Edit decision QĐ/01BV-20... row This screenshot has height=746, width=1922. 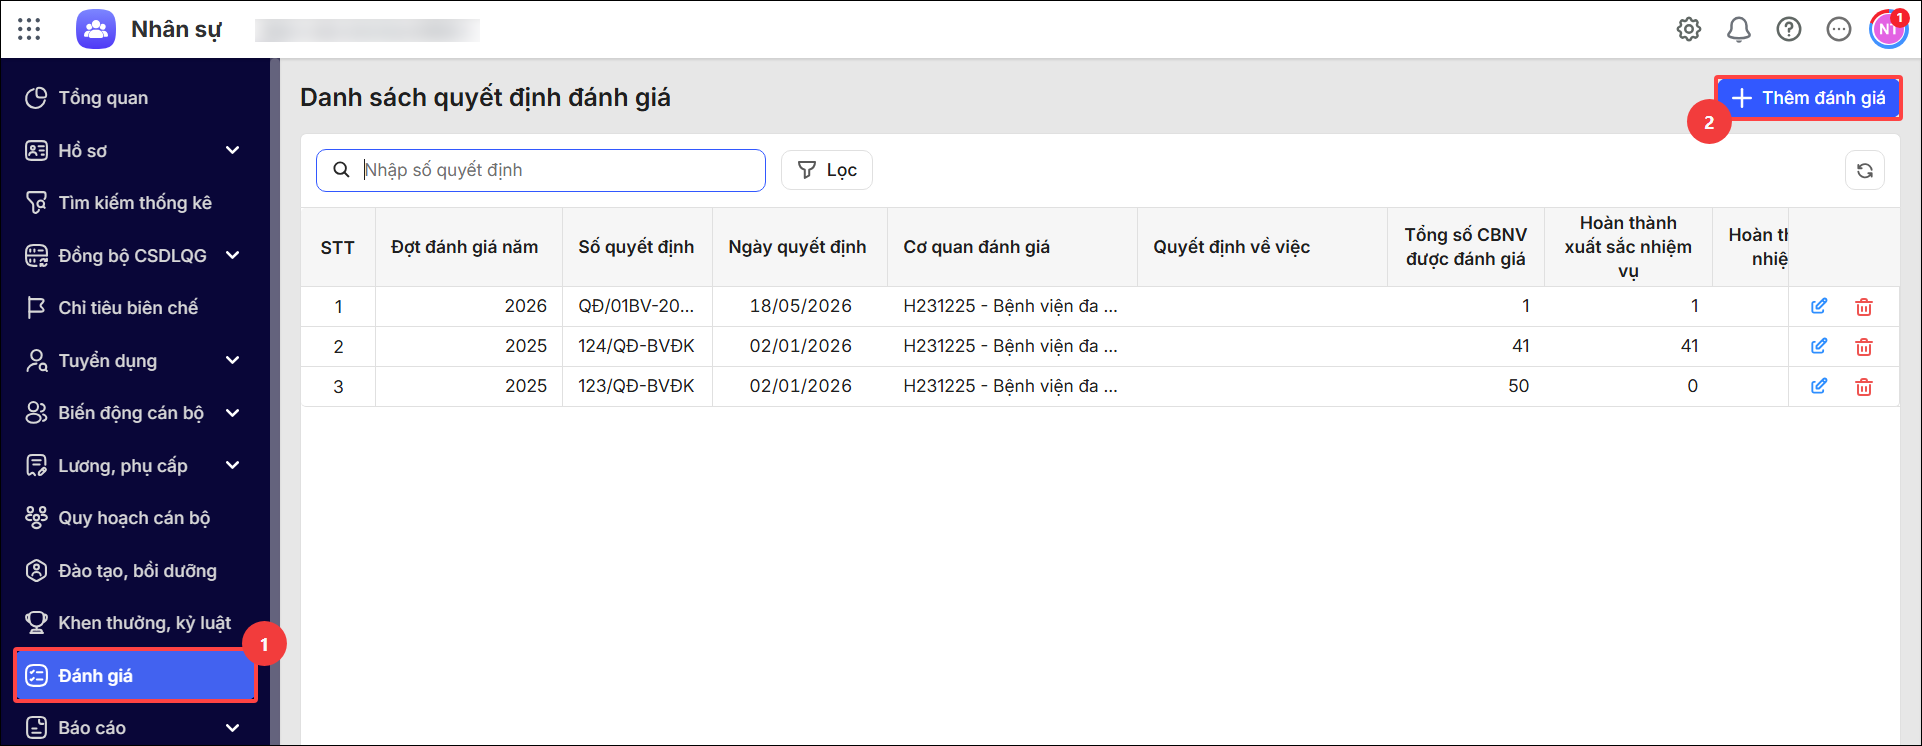point(1819,306)
